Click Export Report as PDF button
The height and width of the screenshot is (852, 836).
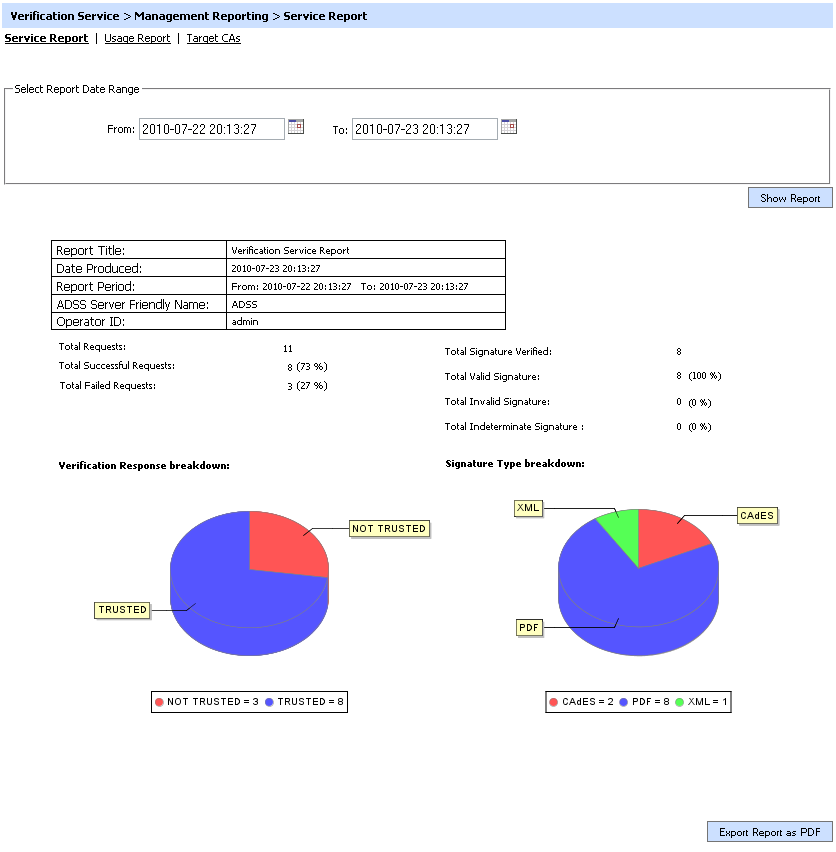pyautogui.click(x=769, y=832)
